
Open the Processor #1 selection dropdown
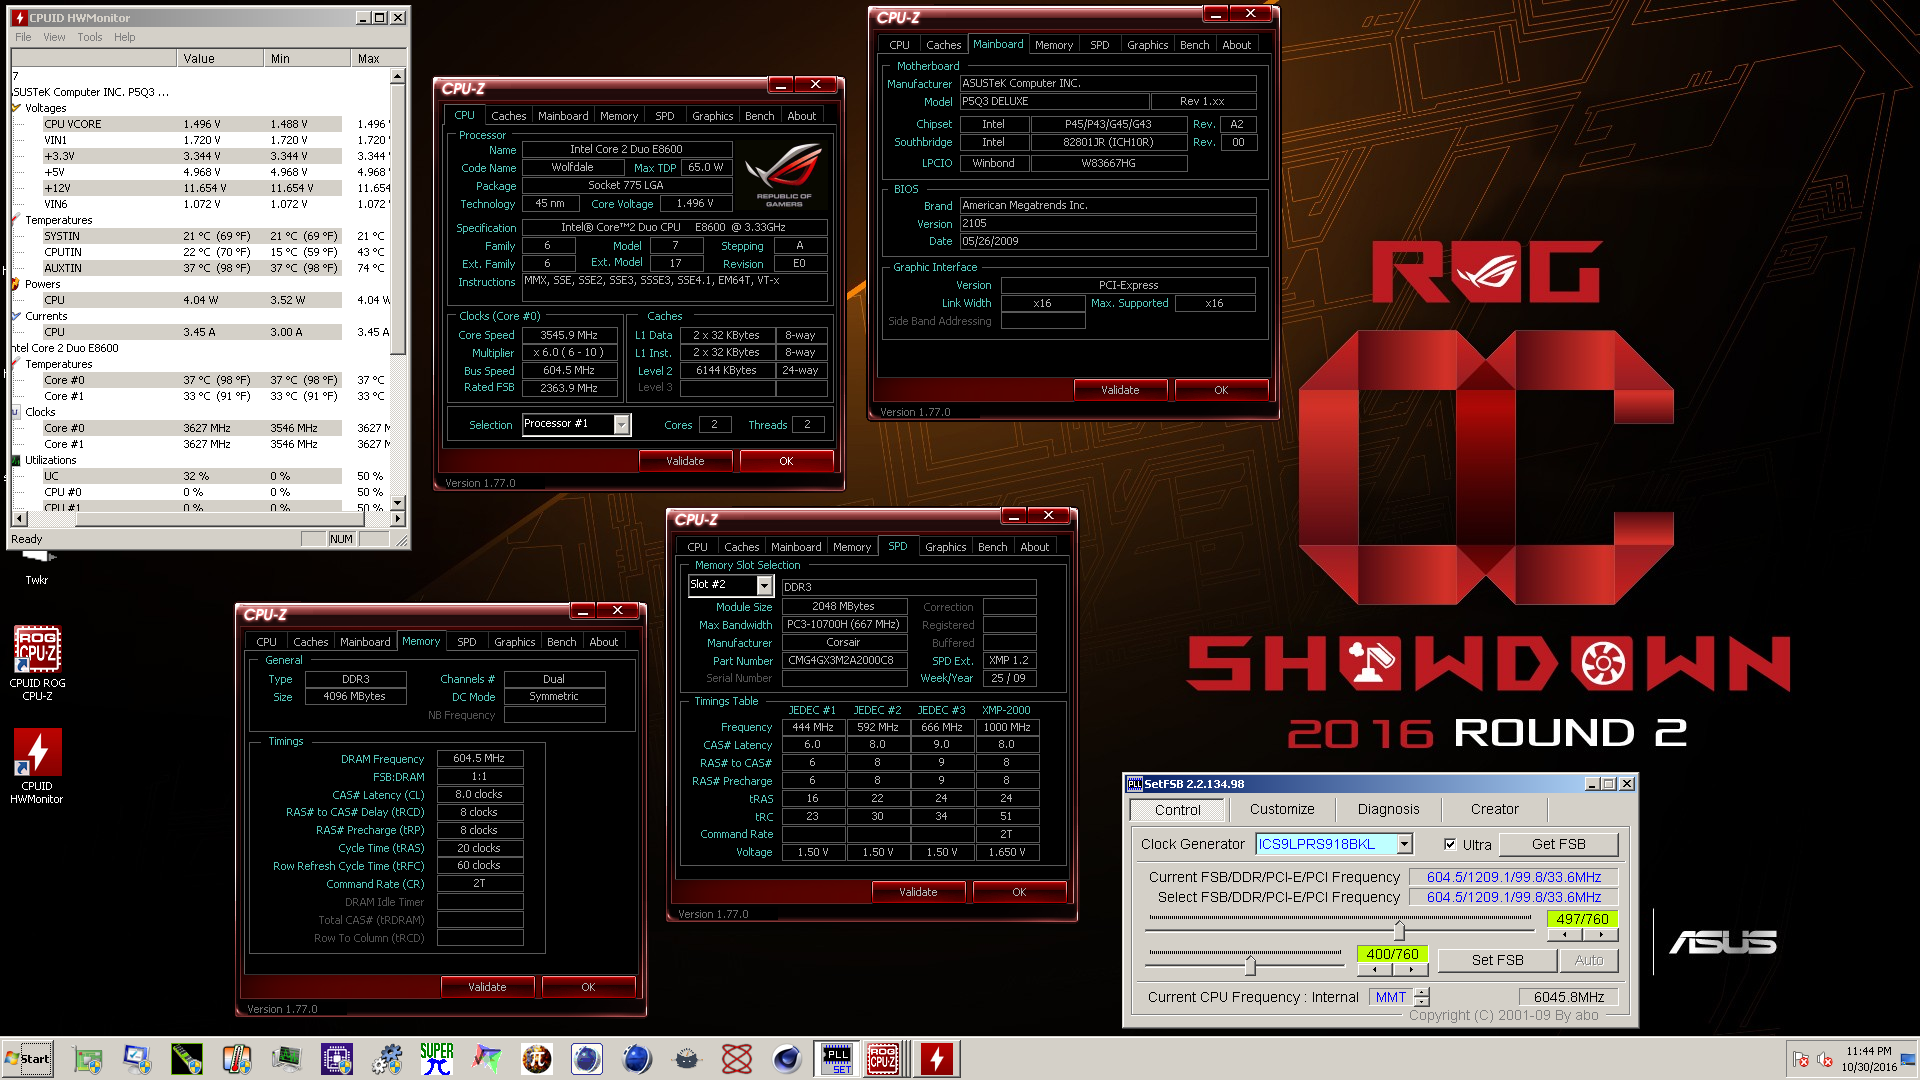[621, 424]
